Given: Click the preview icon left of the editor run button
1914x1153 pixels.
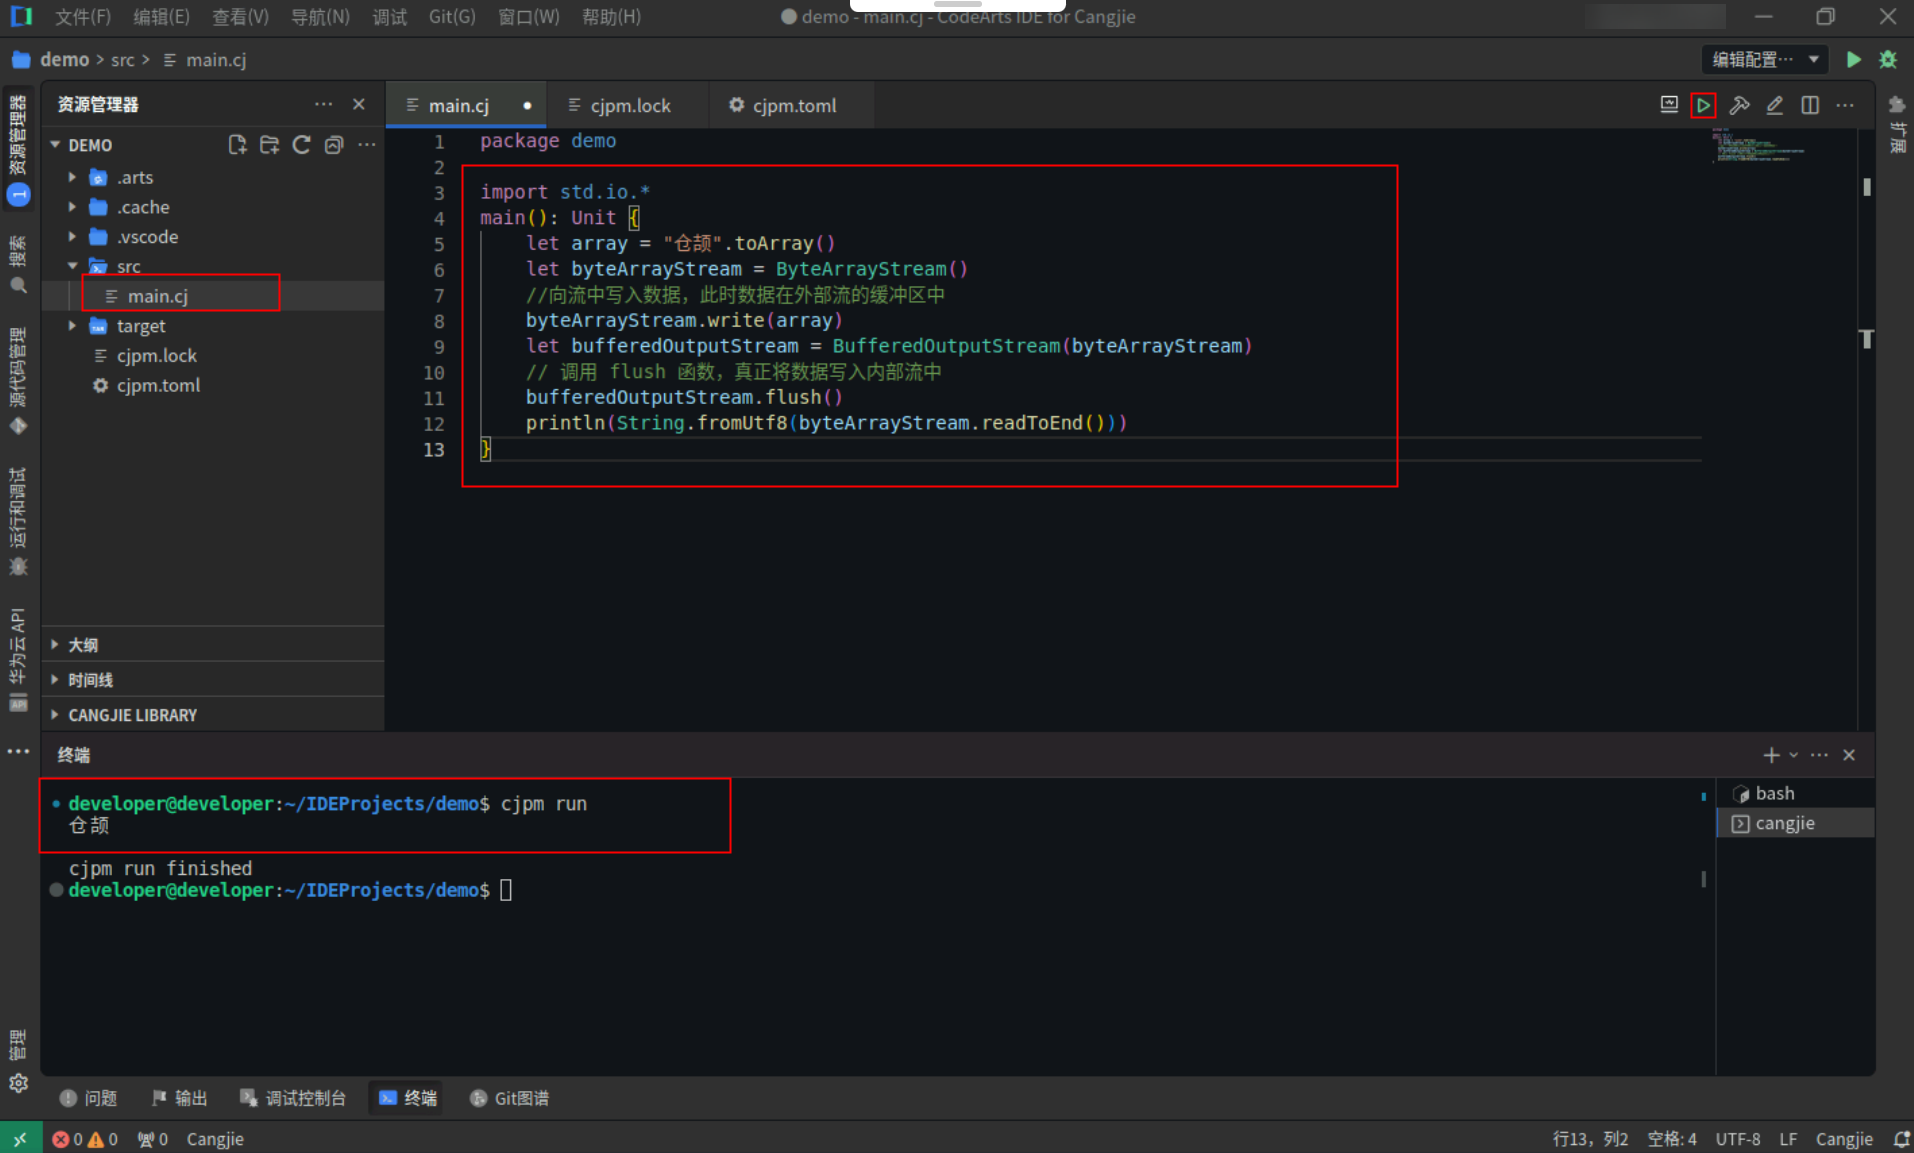Looking at the screenshot, I should [1669, 105].
